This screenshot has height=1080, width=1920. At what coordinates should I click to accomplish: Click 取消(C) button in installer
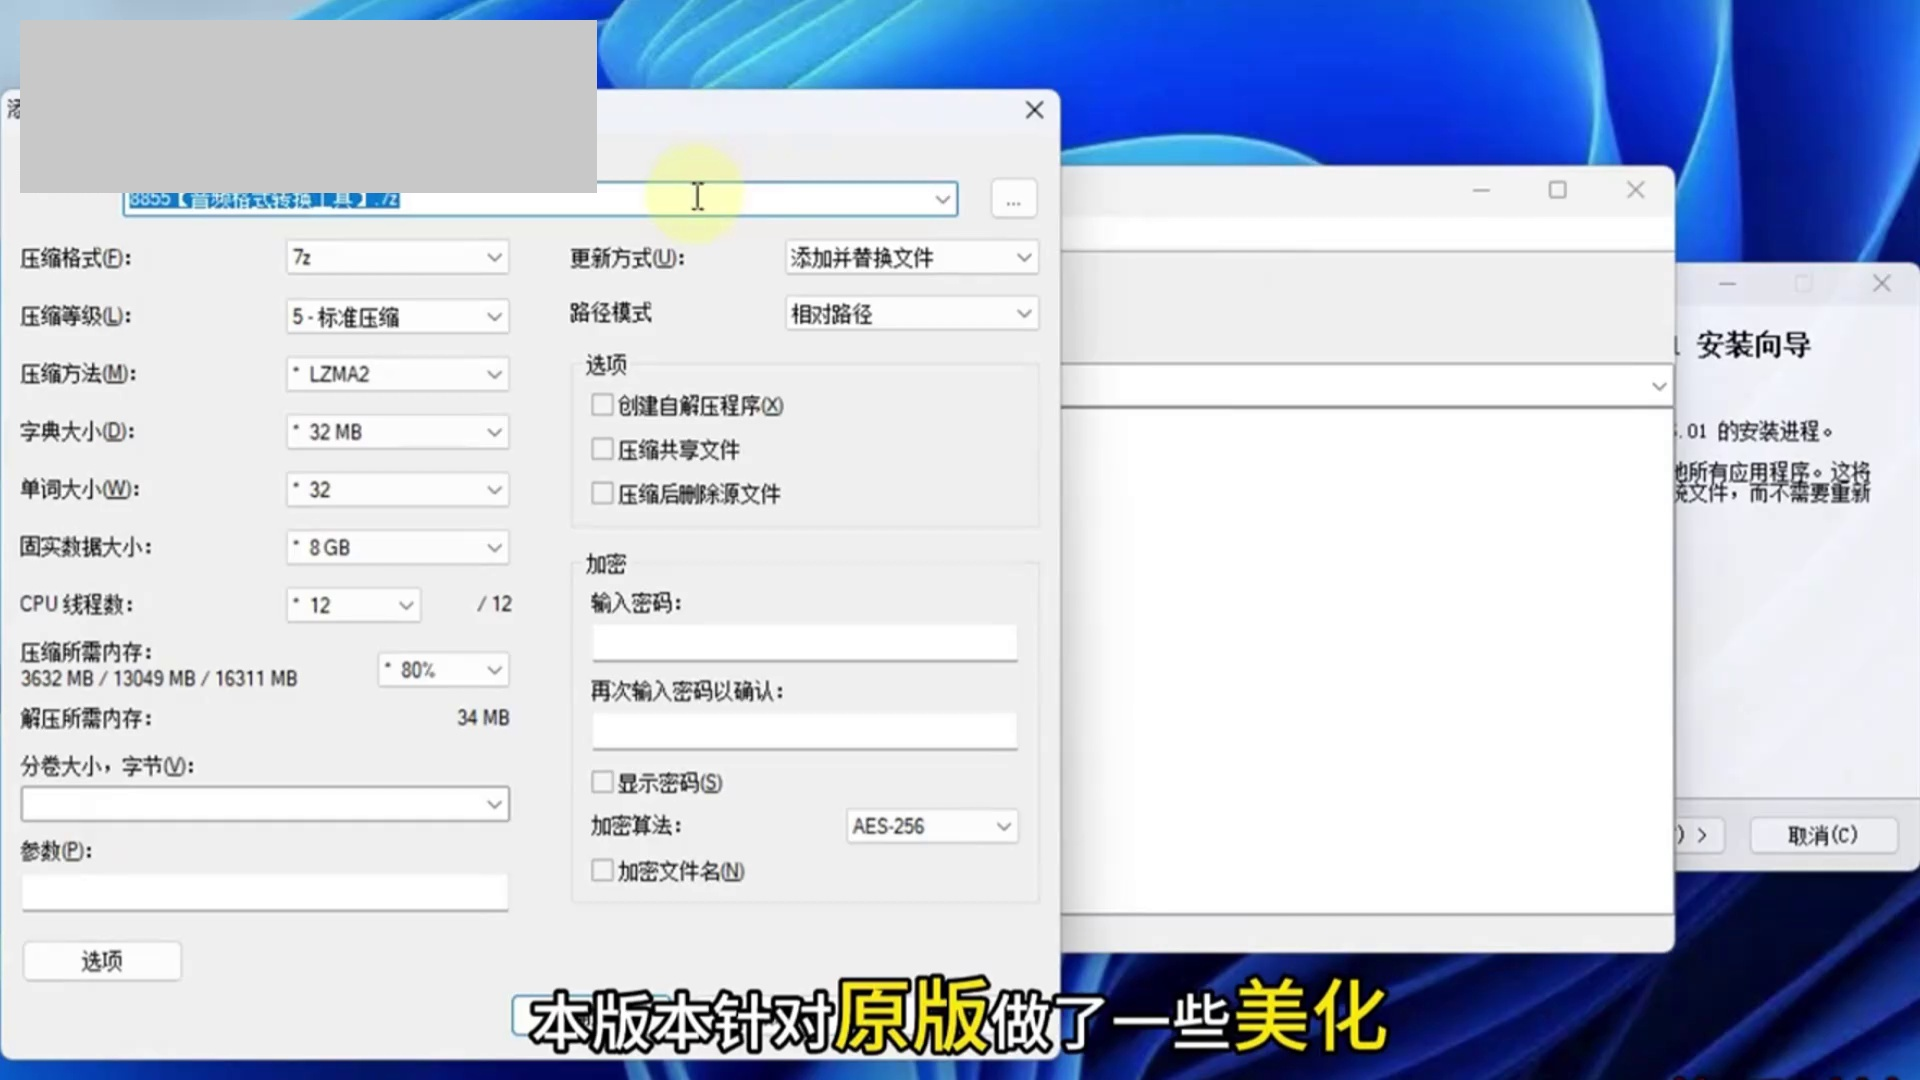tap(1822, 835)
